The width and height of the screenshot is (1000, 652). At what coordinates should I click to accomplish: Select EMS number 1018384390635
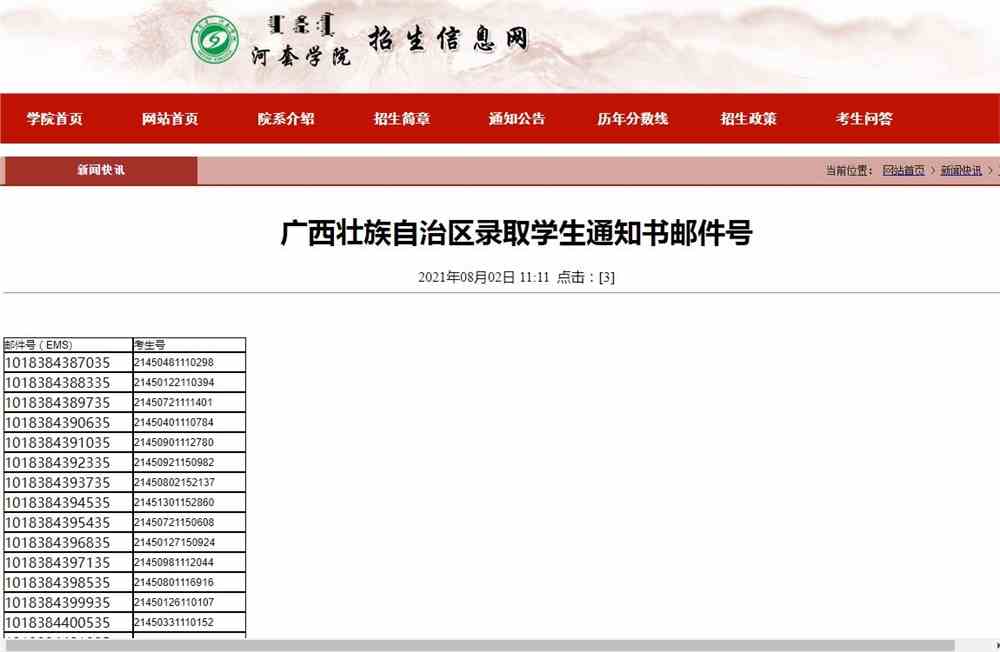(57, 423)
